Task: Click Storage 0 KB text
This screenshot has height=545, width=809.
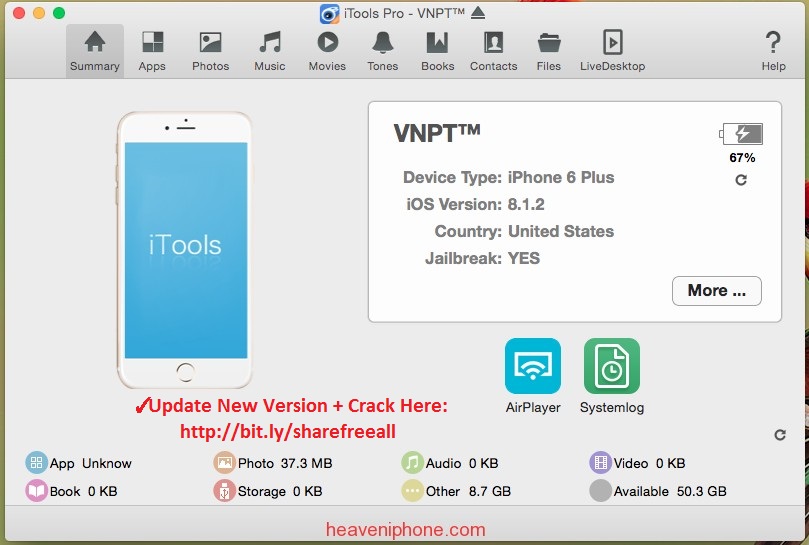Action: tap(280, 491)
